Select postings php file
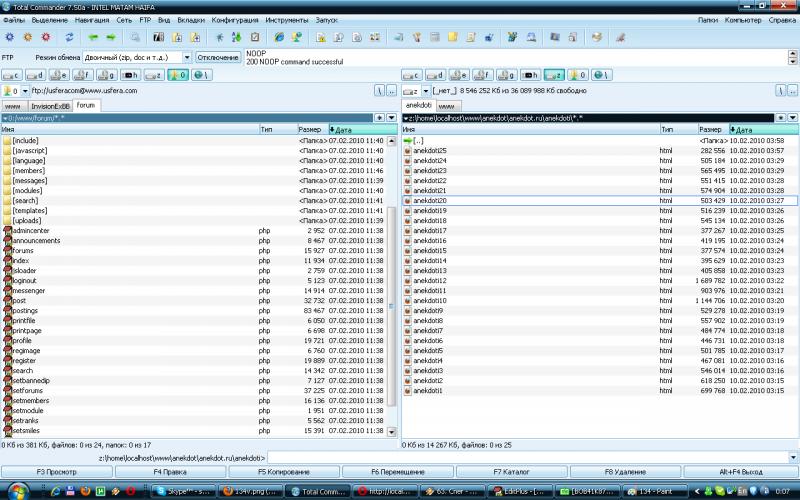Image resolution: width=800 pixels, height=500 pixels. (194, 311)
